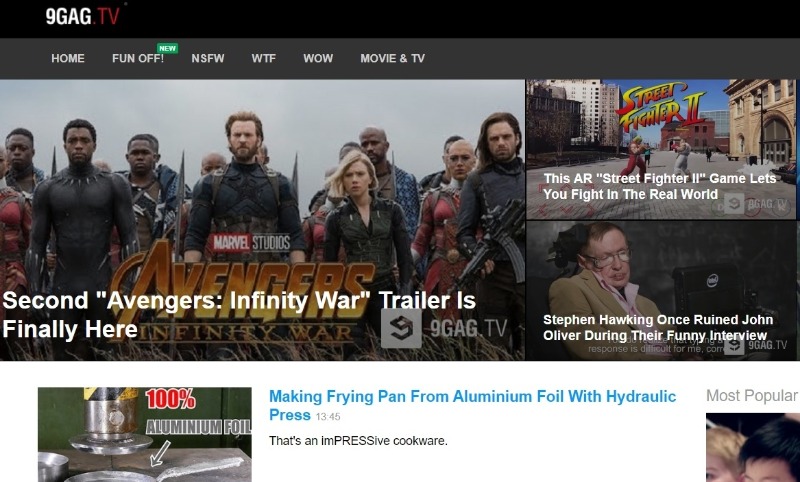This screenshot has width=800, height=482.
Task: Click the Most Popular heading
Action: (752, 395)
